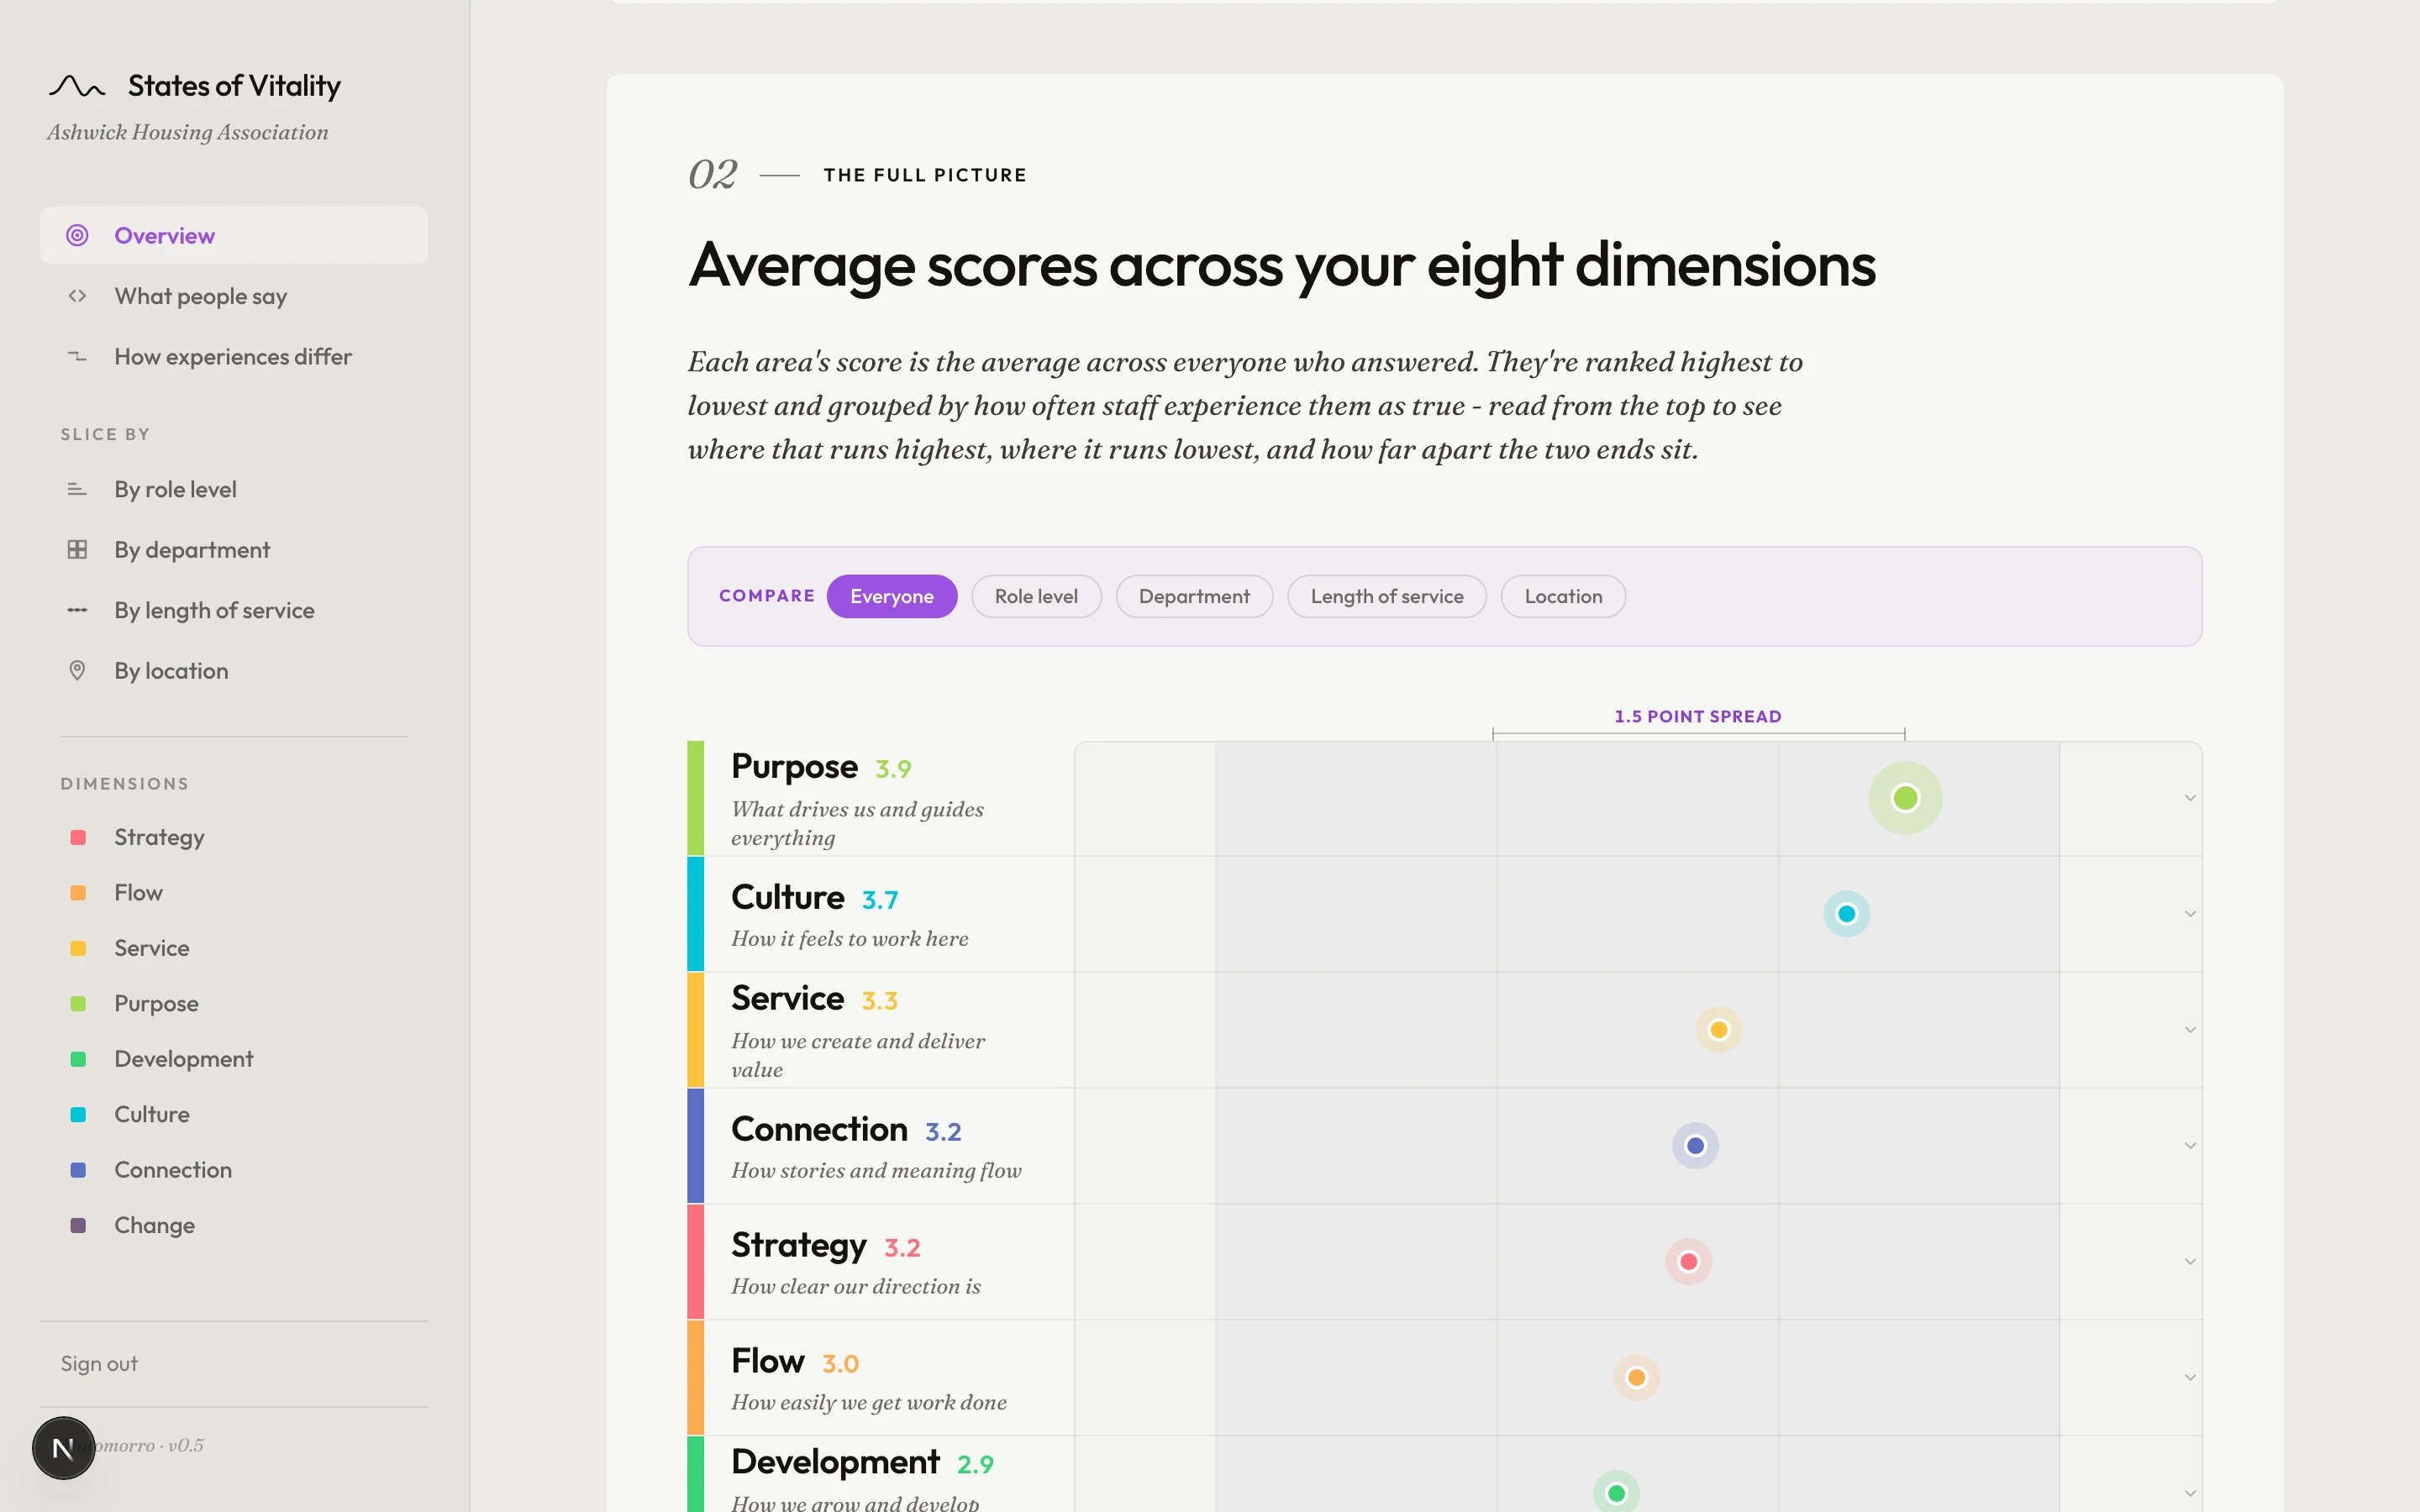Click Sign out
Screen dimensions: 2420x1512
click(99, 1364)
